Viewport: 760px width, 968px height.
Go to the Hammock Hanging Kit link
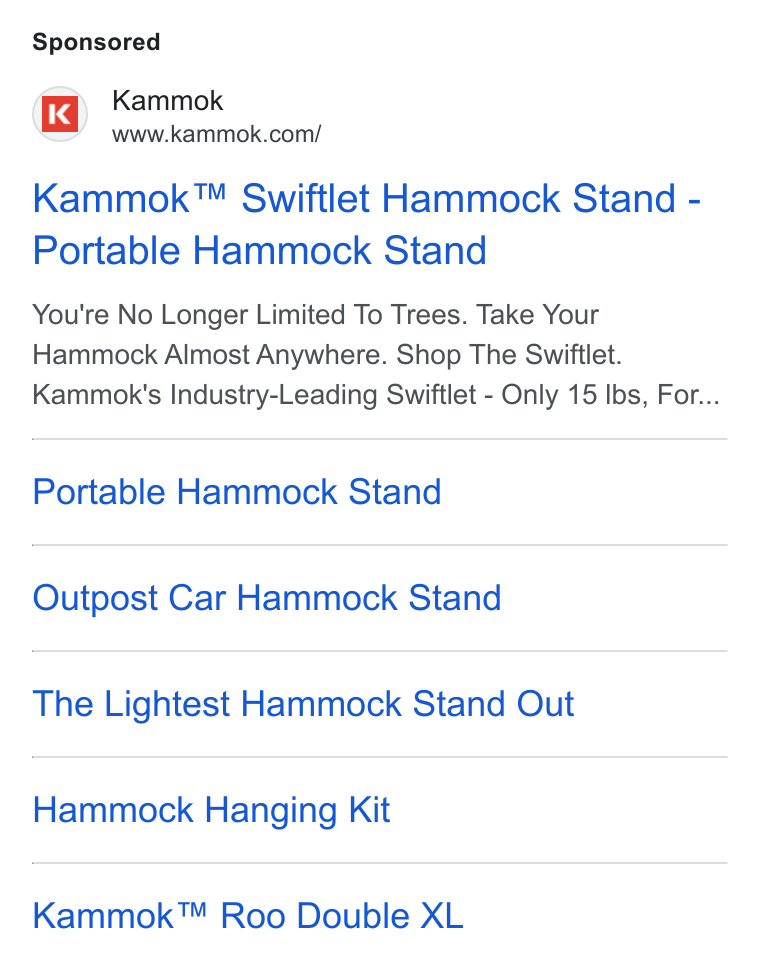211,811
